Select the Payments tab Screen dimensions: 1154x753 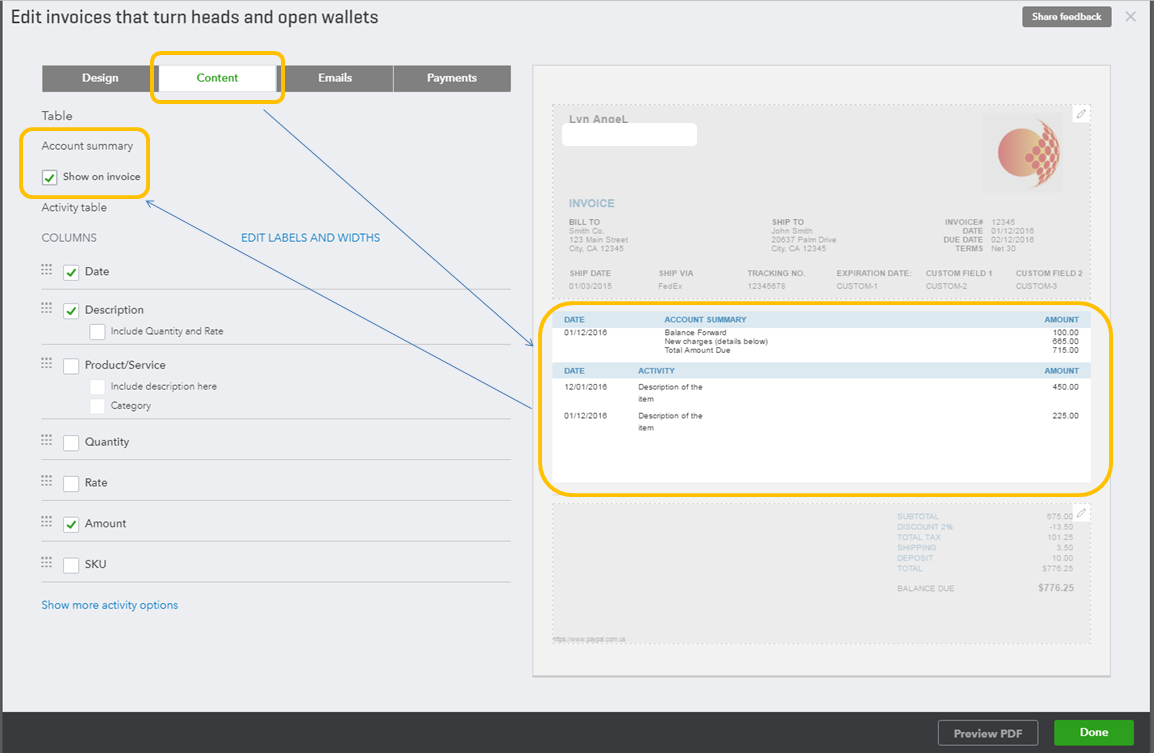[x=452, y=78]
